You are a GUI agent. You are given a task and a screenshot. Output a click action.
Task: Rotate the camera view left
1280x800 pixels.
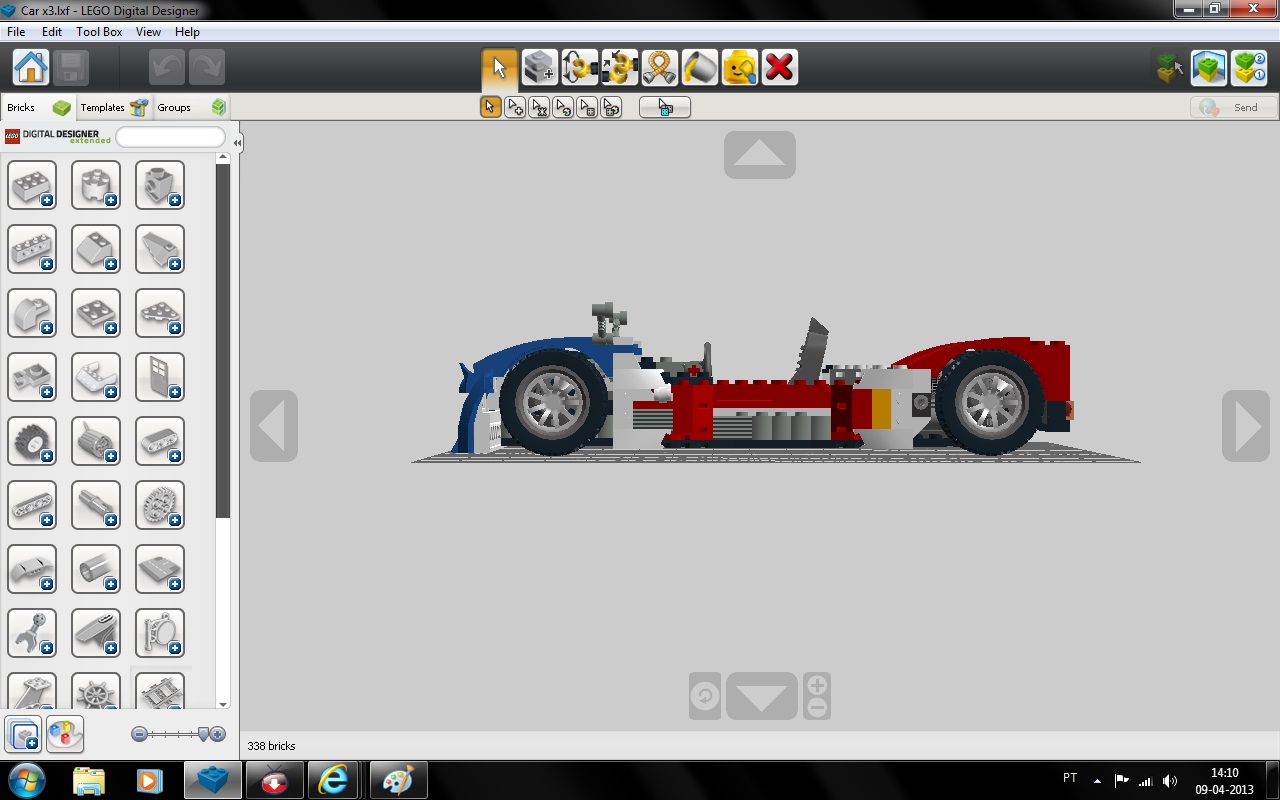274,426
